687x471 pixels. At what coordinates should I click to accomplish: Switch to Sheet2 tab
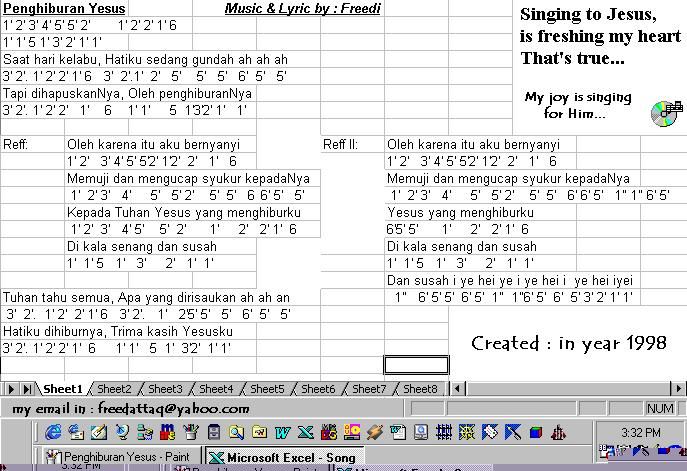point(114,389)
